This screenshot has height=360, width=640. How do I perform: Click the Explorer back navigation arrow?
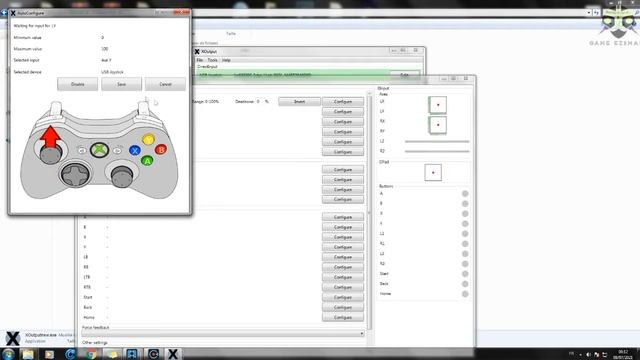pos(4,13)
